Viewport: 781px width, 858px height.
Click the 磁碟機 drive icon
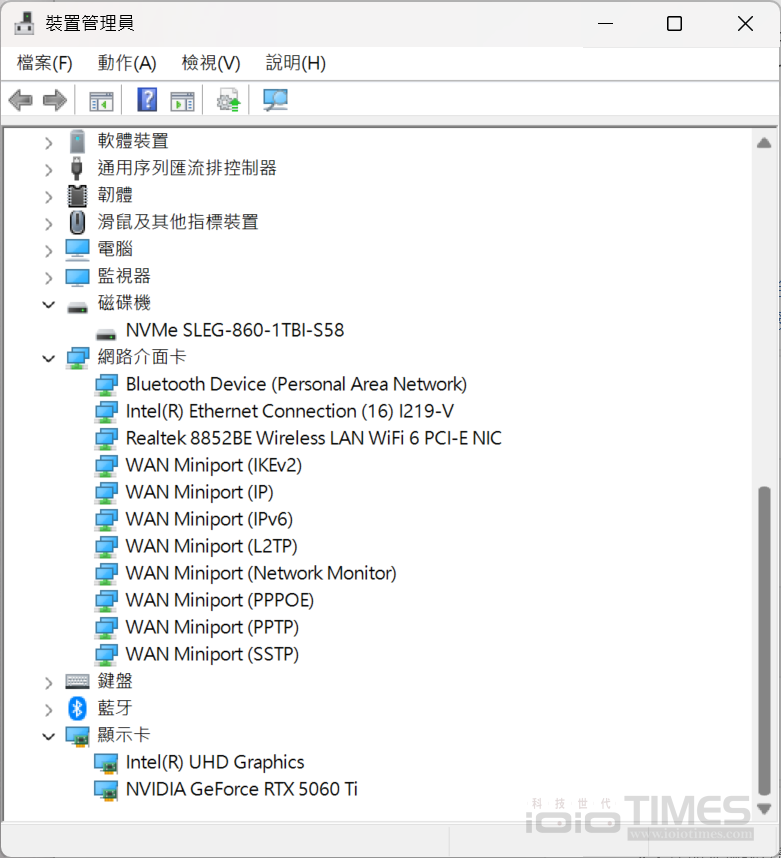pos(77,308)
